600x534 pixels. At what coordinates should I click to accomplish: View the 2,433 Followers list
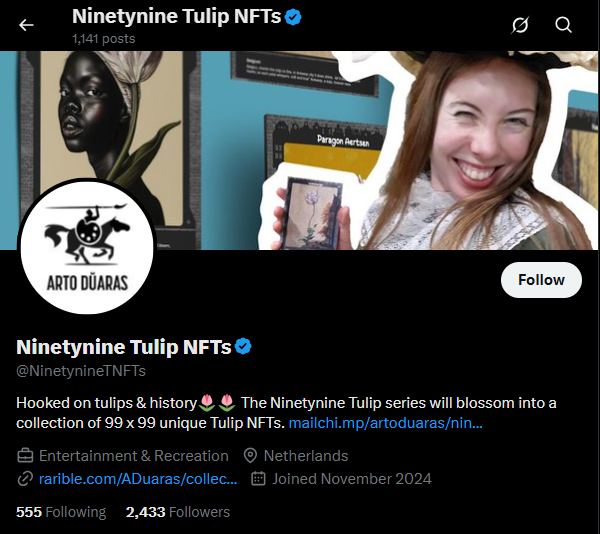point(178,512)
